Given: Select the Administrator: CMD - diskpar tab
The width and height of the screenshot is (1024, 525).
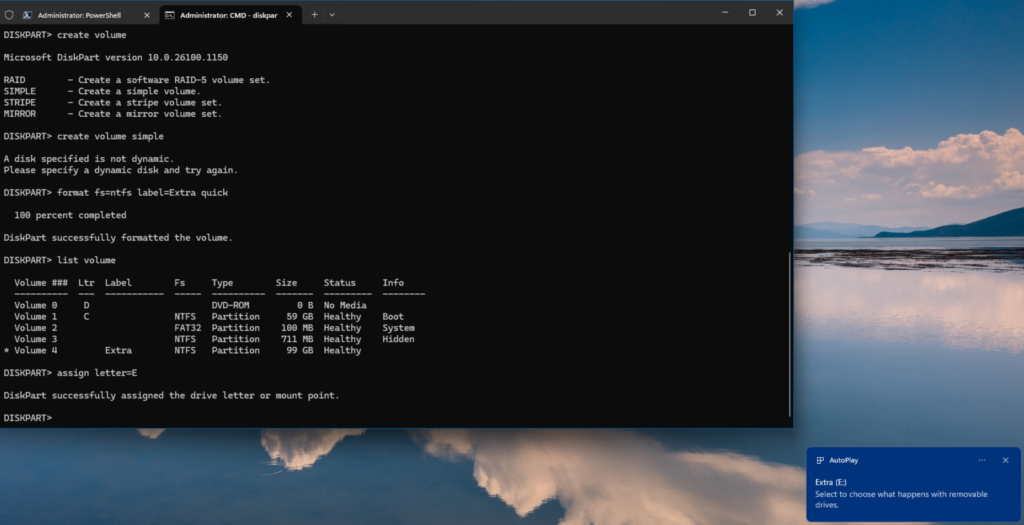Looking at the screenshot, I should tap(230, 14).
